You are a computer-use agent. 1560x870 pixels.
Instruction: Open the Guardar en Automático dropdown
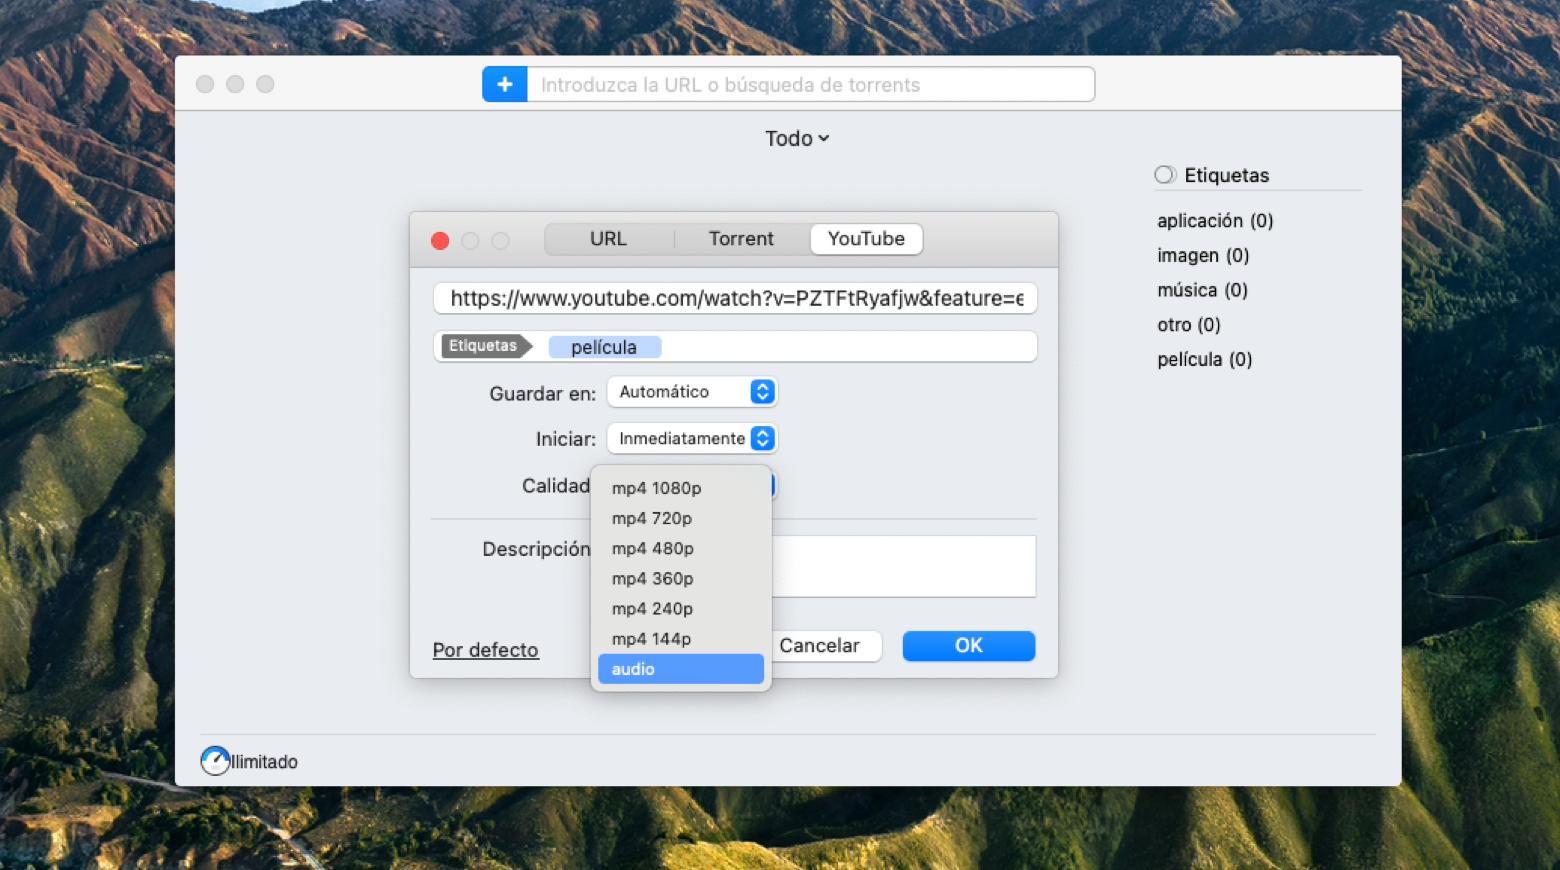tap(692, 392)
